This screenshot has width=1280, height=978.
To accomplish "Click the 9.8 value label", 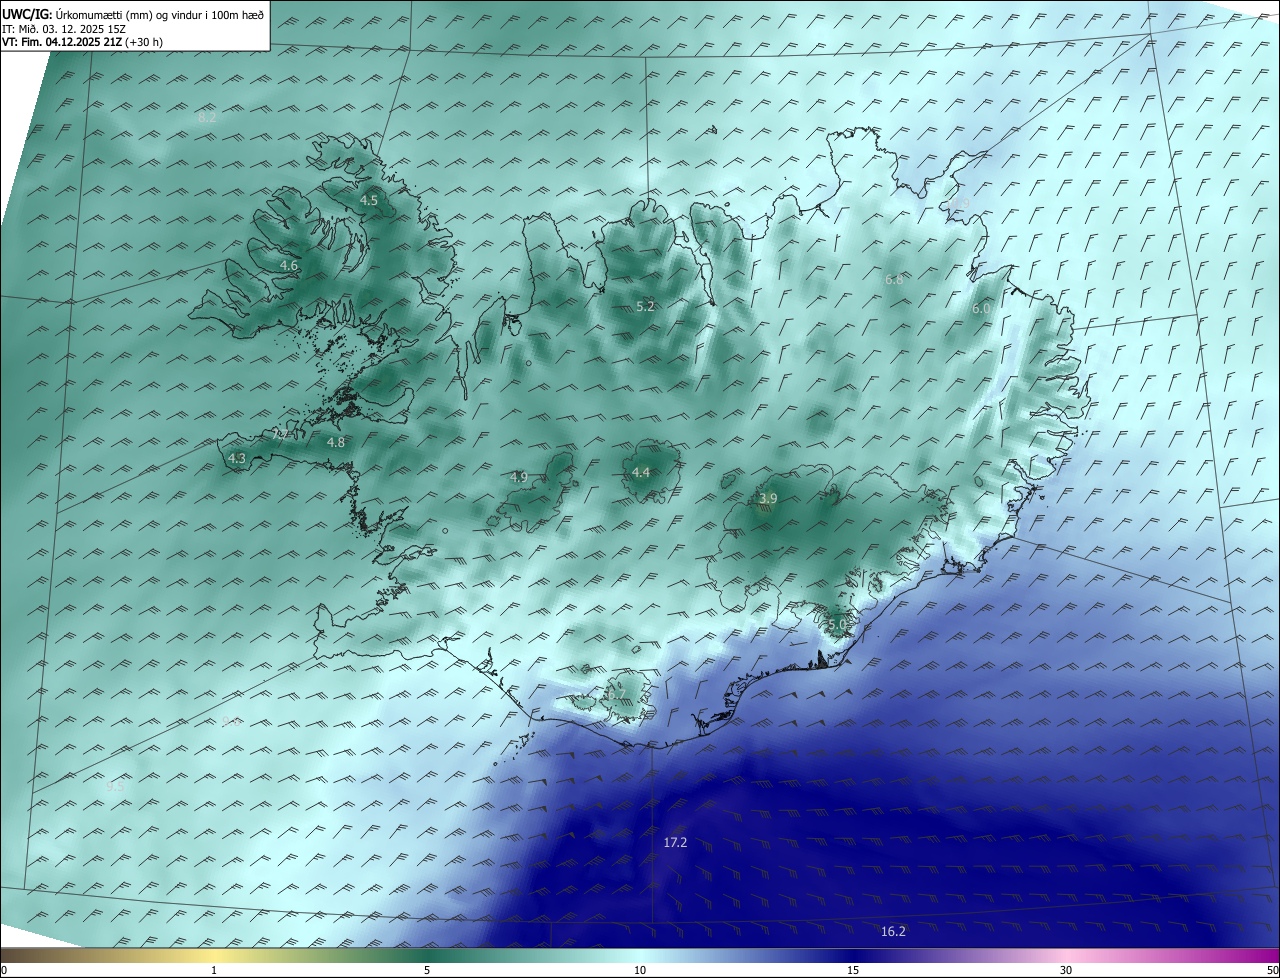I will point(231,720).
